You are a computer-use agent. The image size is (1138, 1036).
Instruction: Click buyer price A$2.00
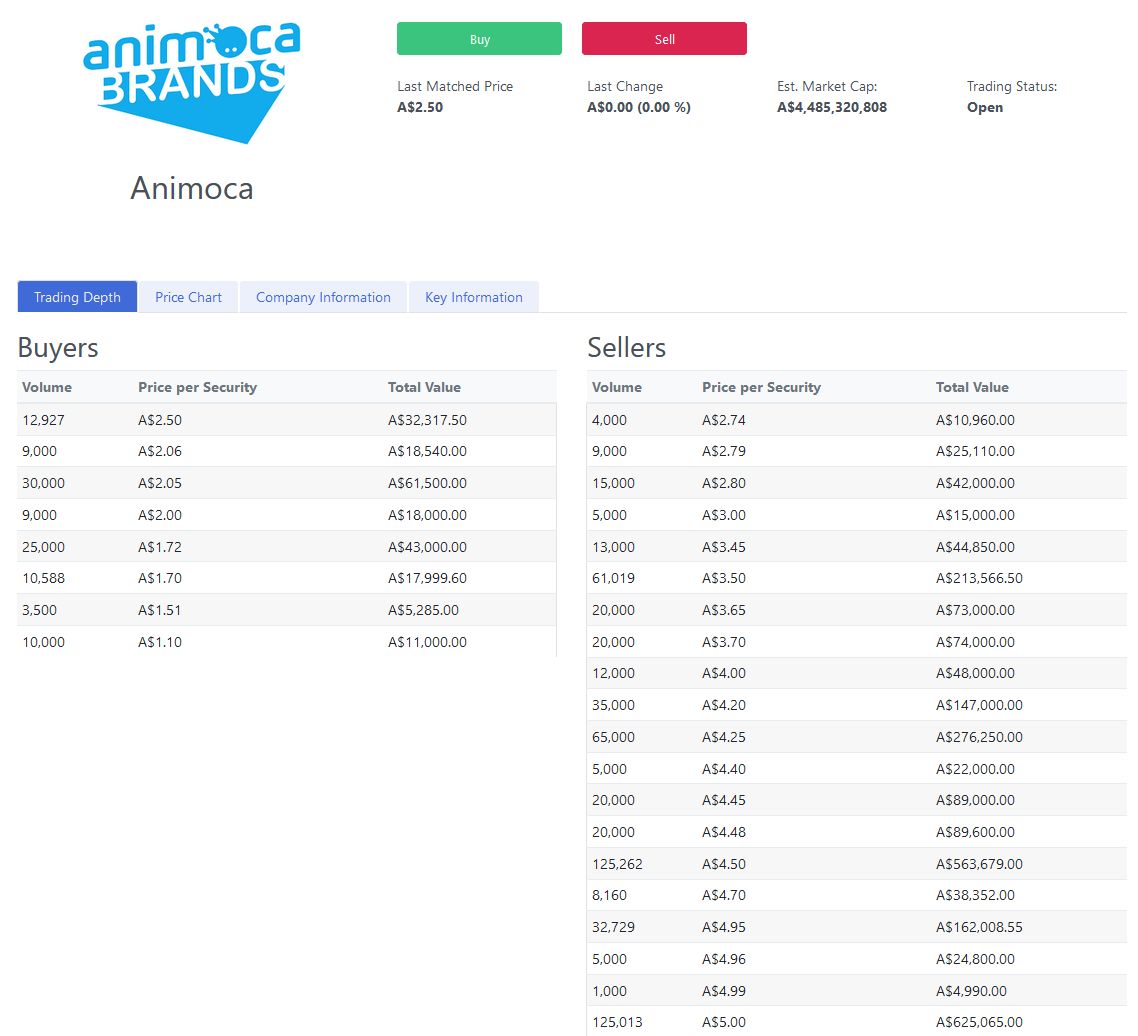click(x=160, y=515)
